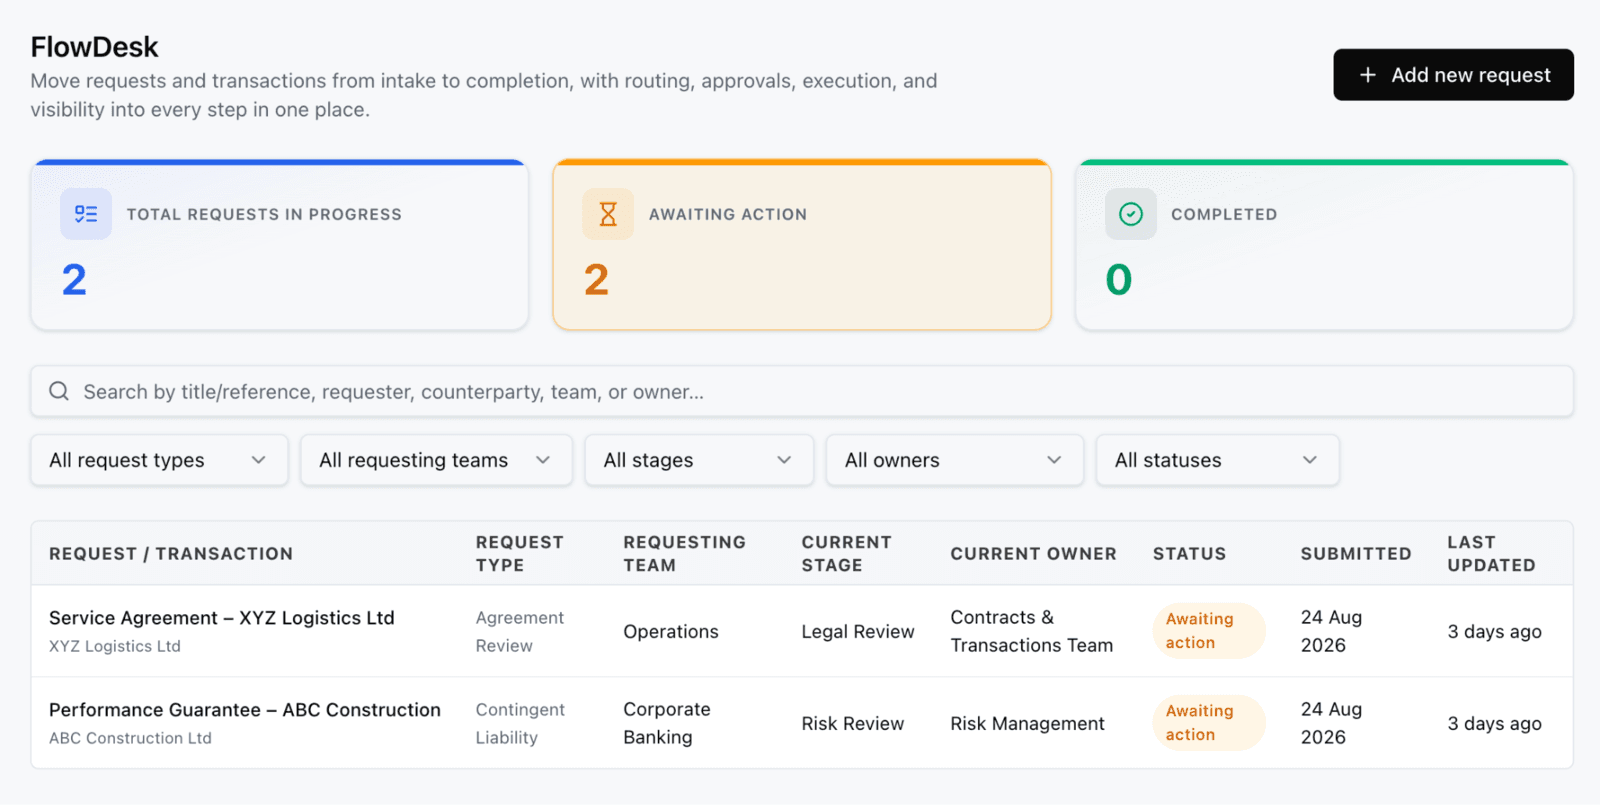Image resolution: width=1600 pixels, height=805 pixels.
Task: Click the Contingent Liability request type cell
Action: click(x=520, y=723)
